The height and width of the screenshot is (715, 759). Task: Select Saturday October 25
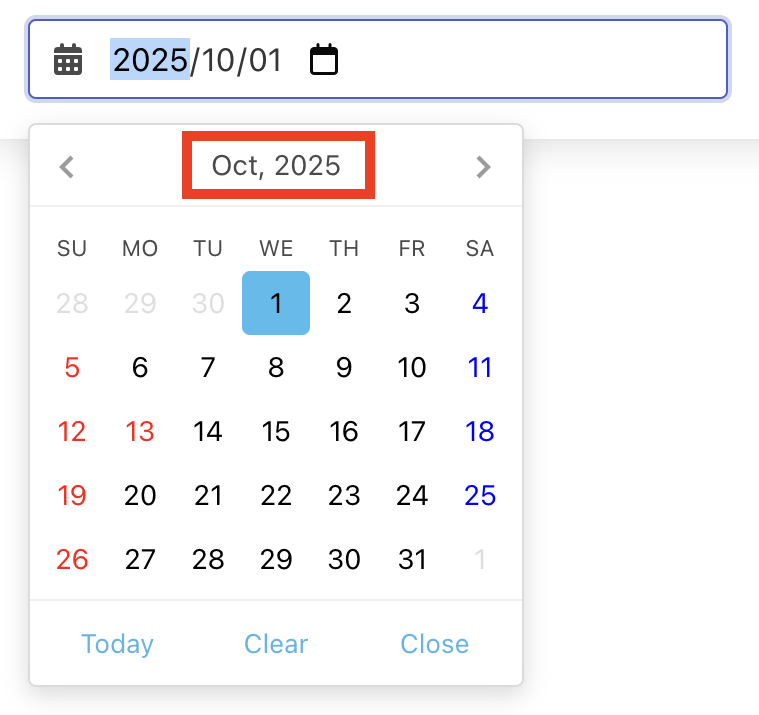480,495
